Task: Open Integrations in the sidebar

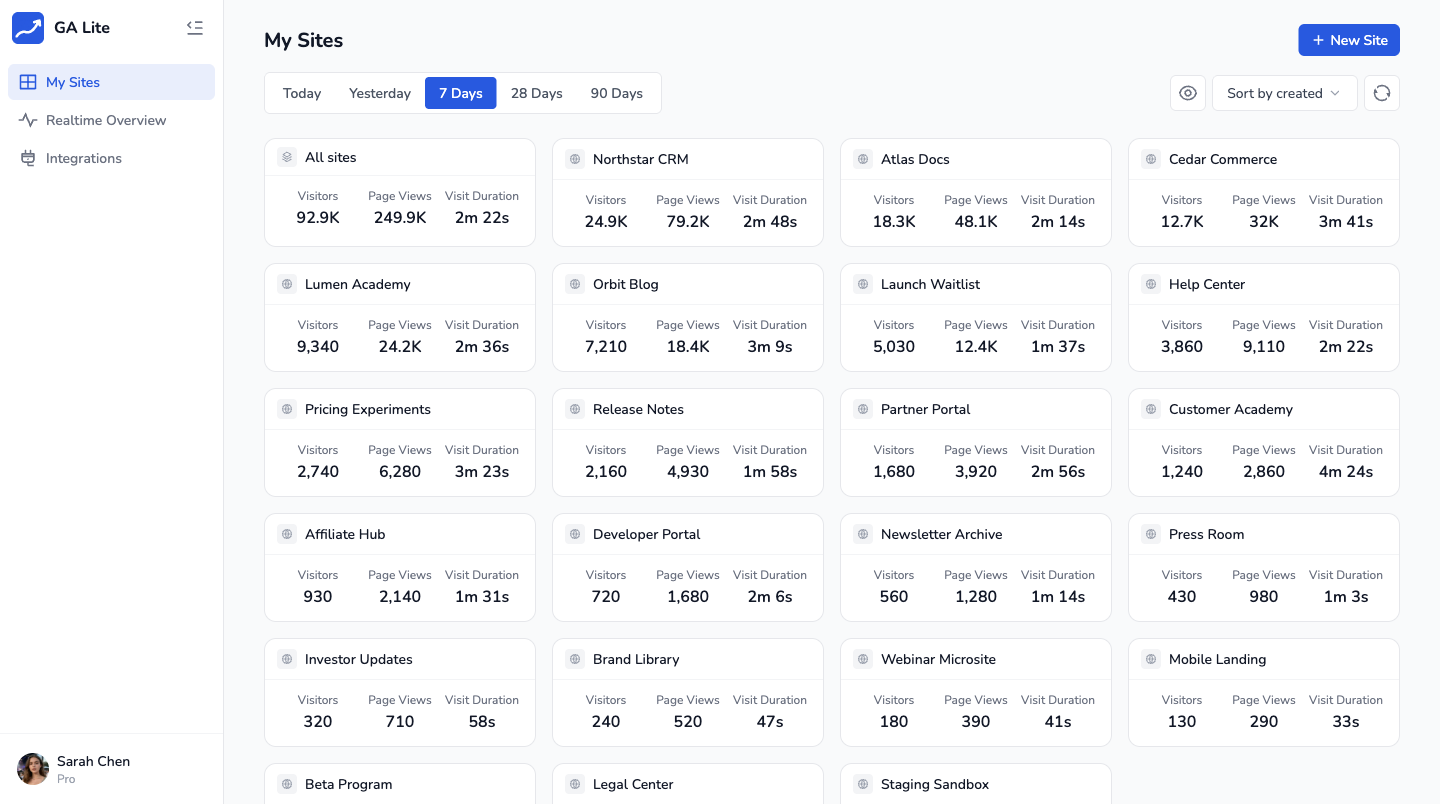Action: [x=111, y=158]
